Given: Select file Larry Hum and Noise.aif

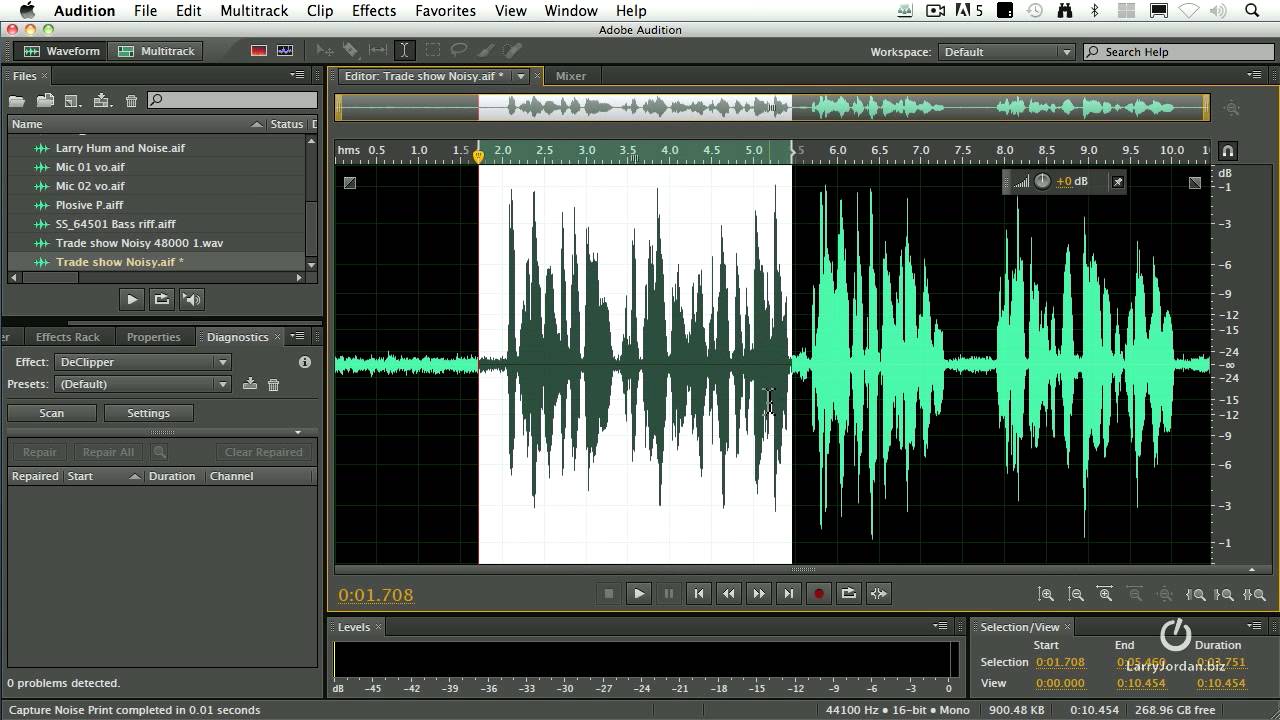Looking at the screenshot, I should (120, 148).
